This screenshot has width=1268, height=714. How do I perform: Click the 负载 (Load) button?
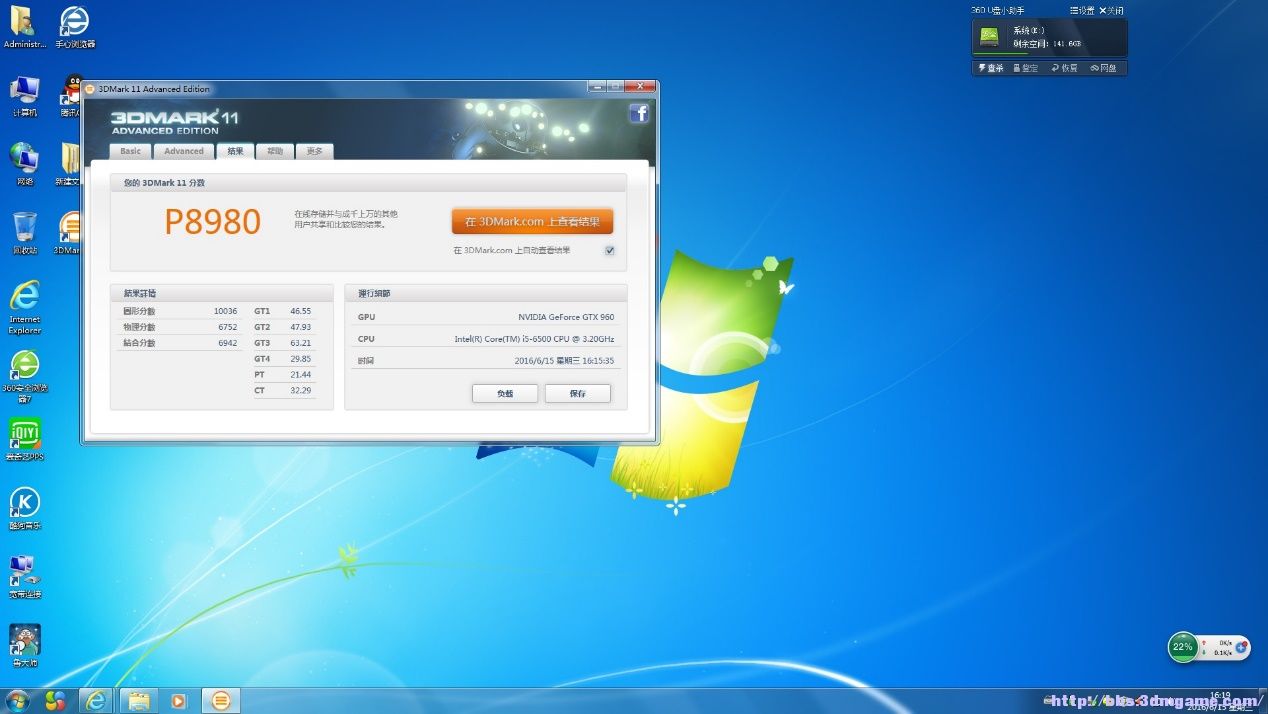pos(505,394)
